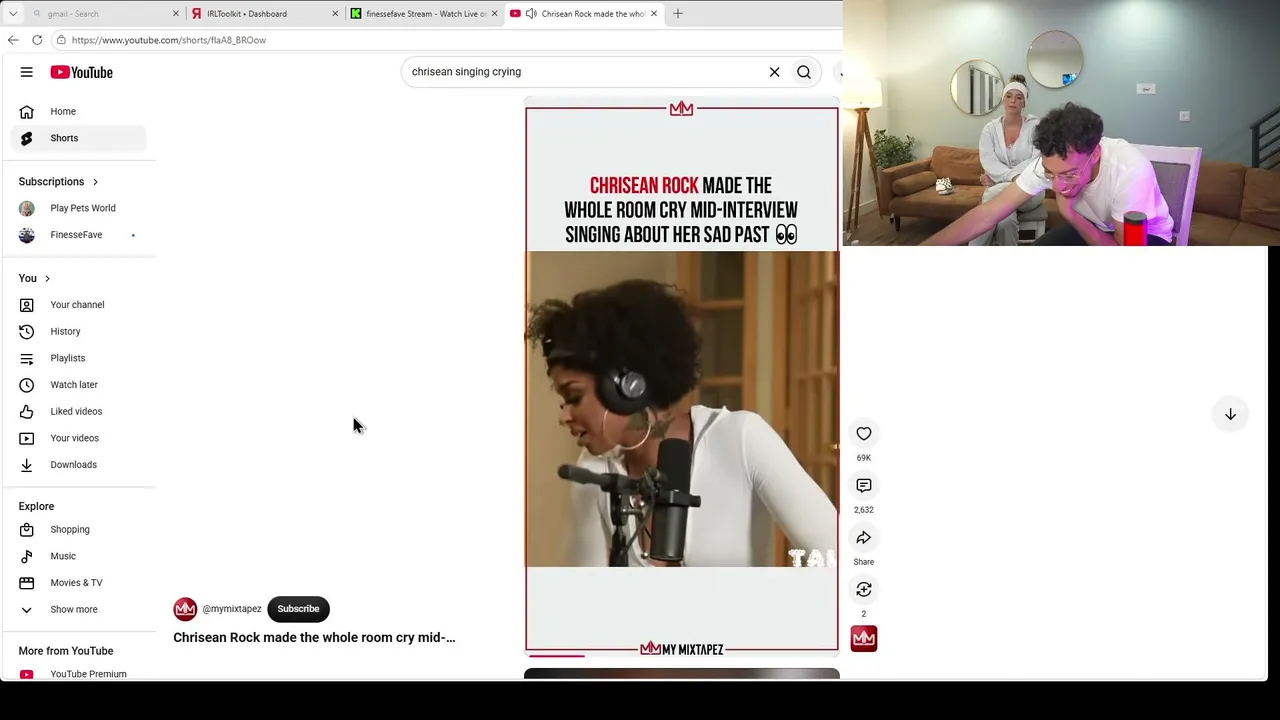Screen dimensions: 1280x720
Task: Clear the search query with the X
Action: pyautogui.click(x=774, y=72)
